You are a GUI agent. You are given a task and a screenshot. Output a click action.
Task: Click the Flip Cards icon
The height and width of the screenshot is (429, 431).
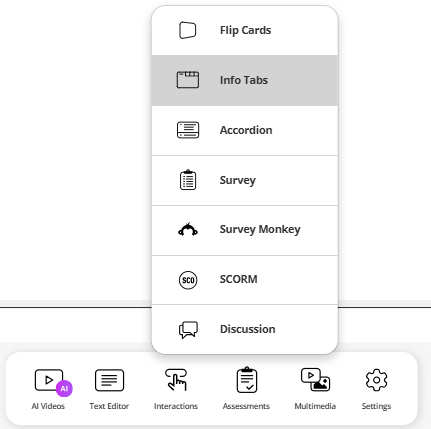188,30
